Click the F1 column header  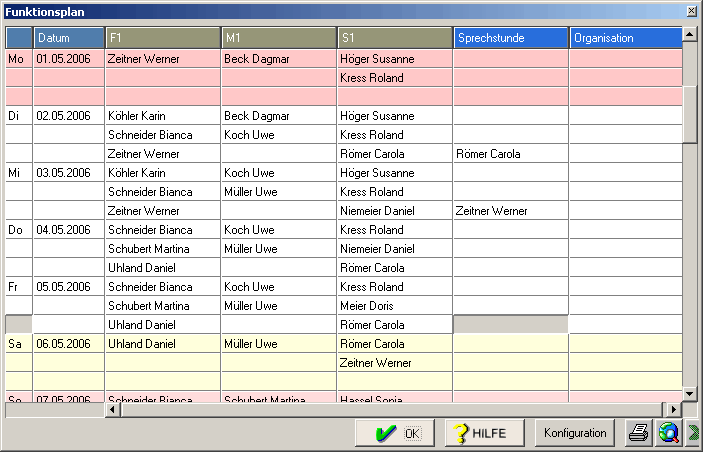pos(163,38)
